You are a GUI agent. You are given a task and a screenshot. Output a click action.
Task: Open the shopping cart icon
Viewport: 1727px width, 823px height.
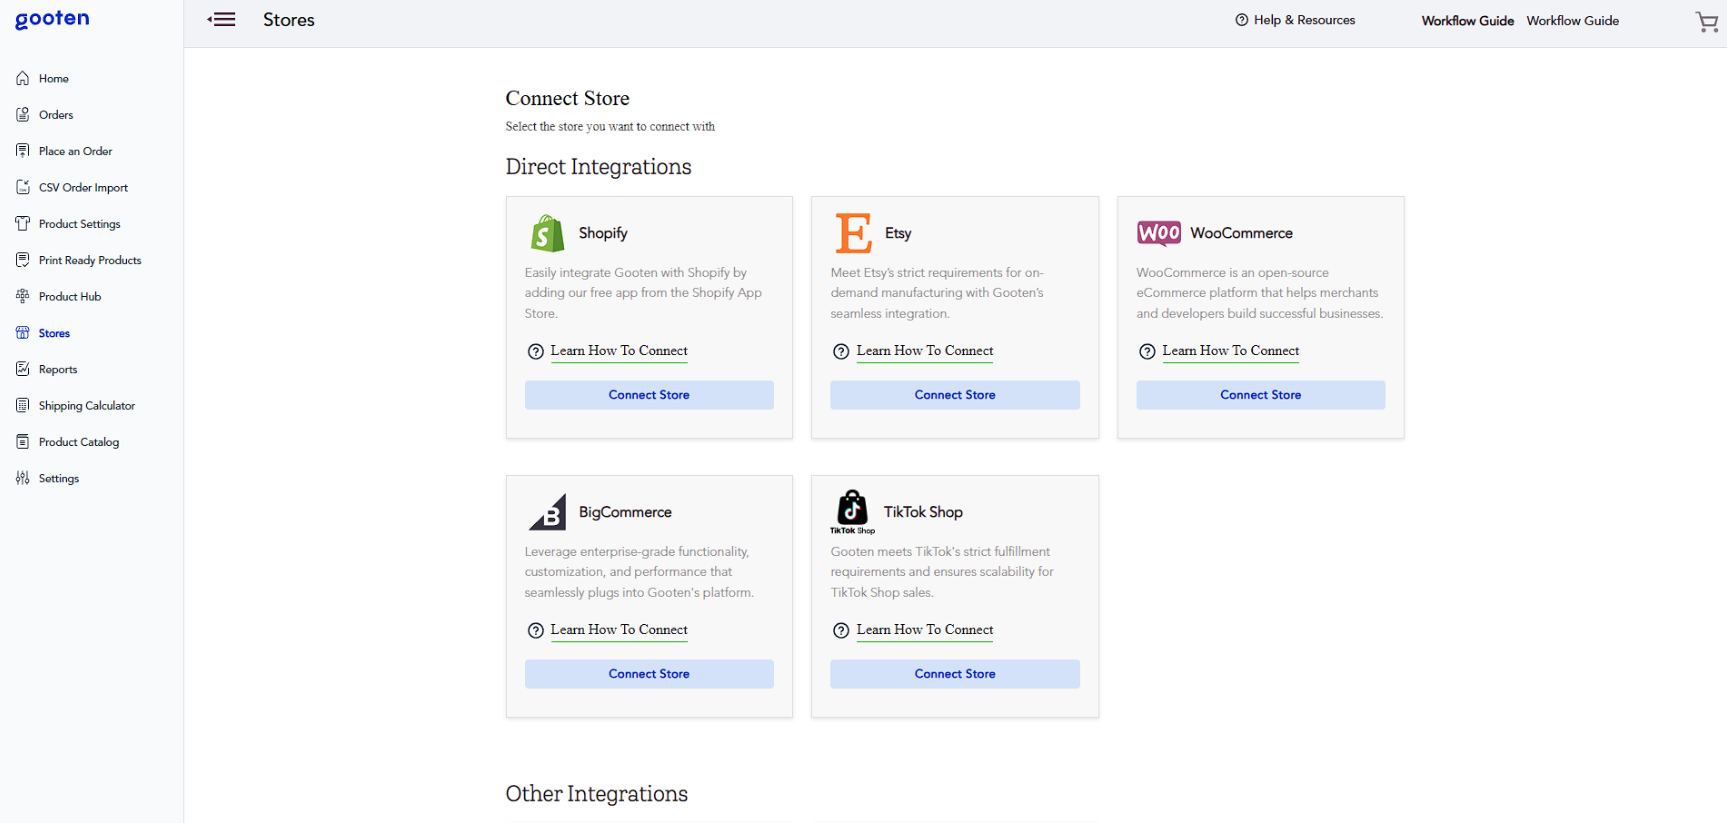pyautogui.click(x=1706, y=22)
